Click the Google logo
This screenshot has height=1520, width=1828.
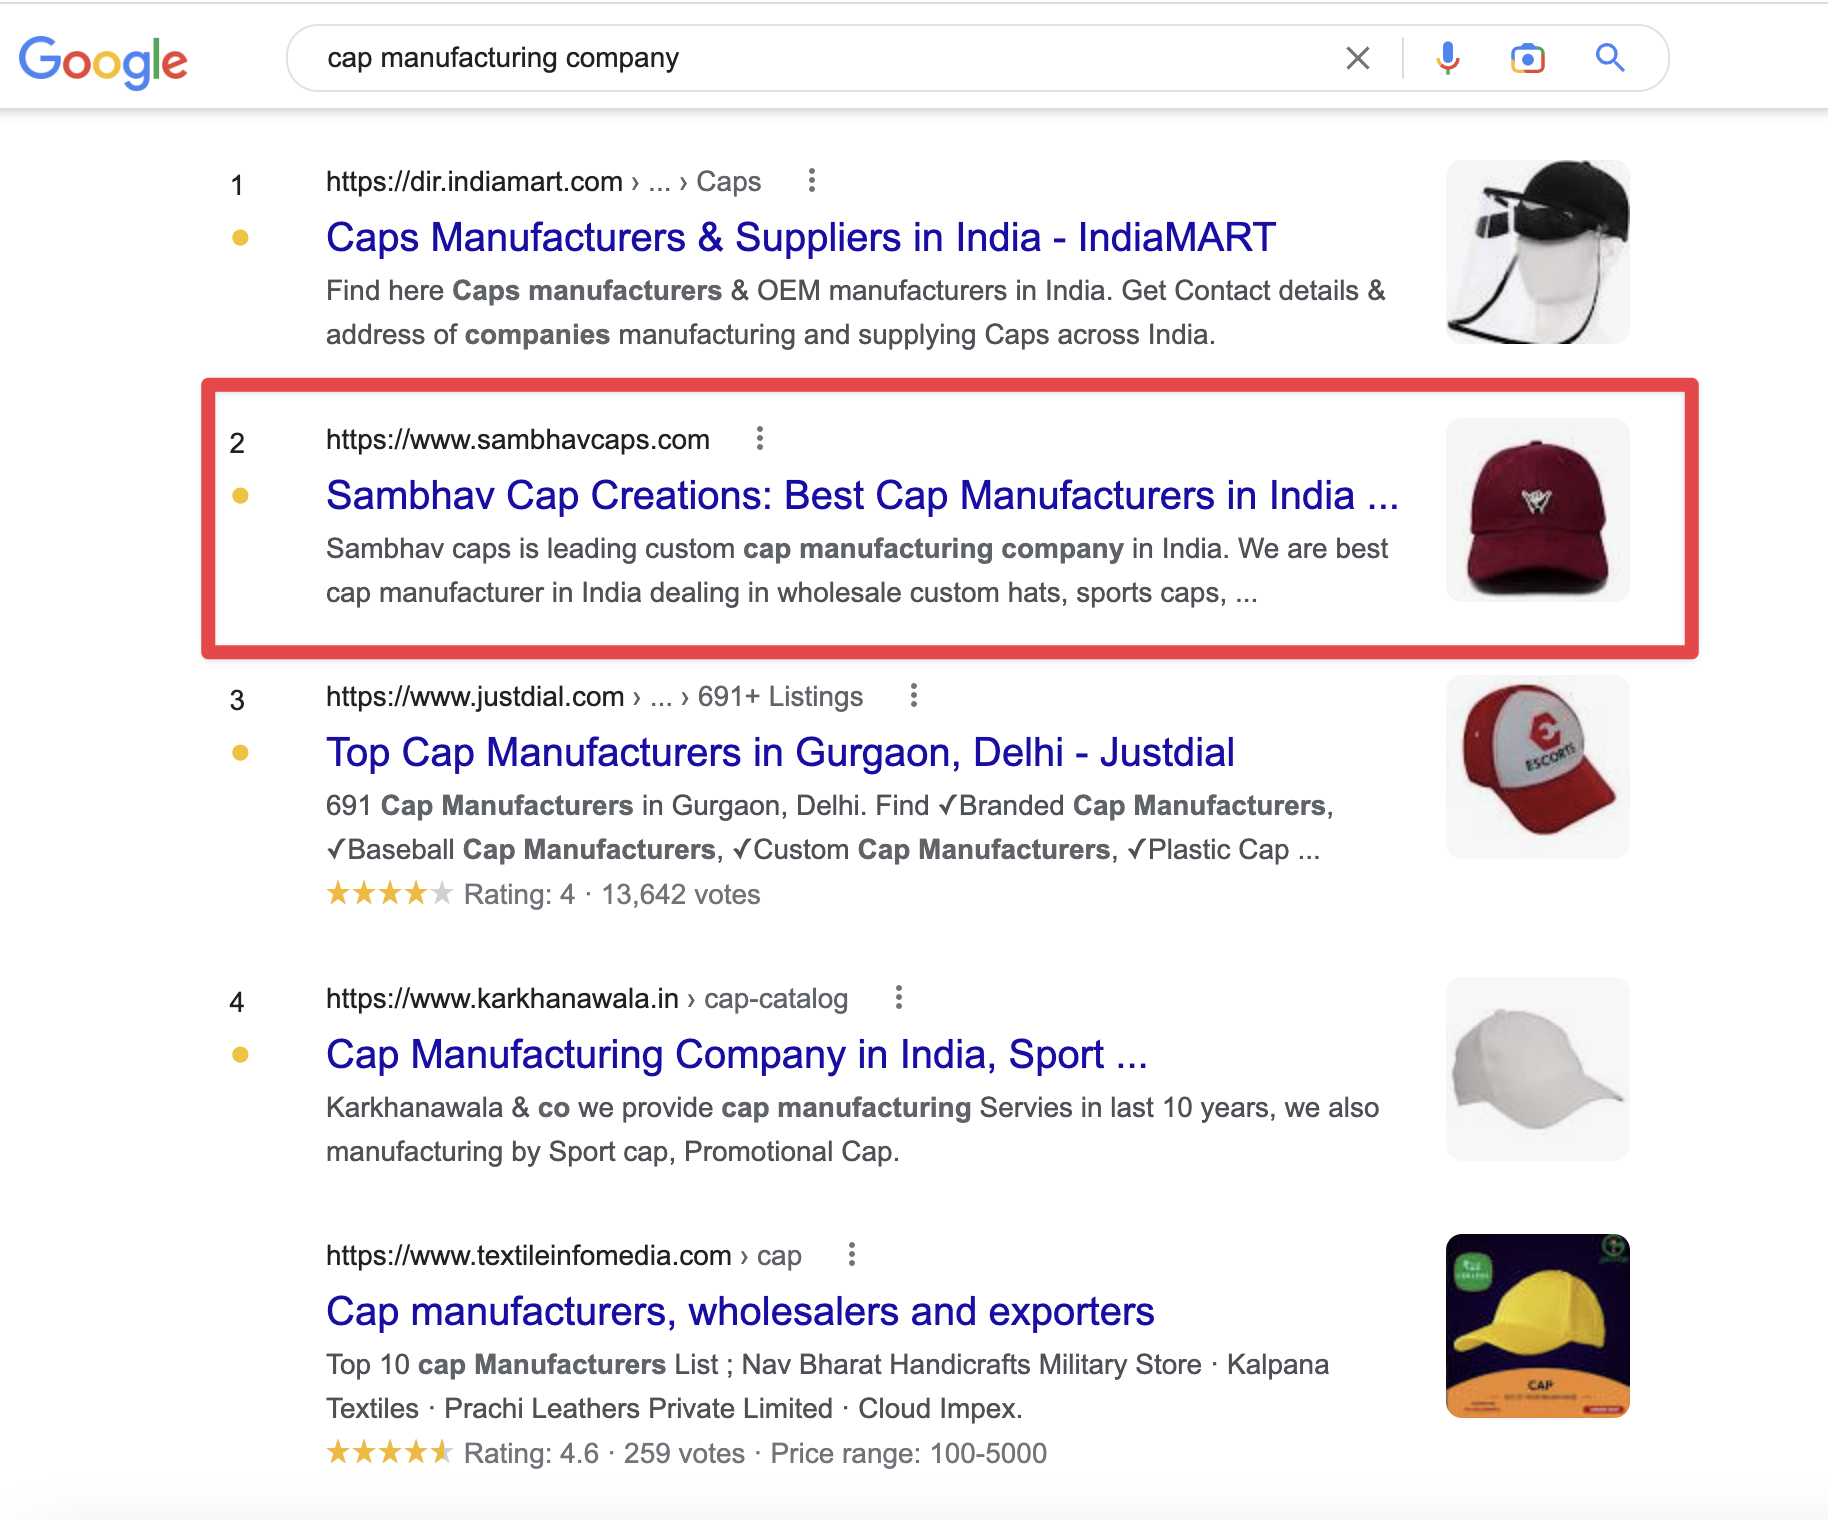coord(103,61)
